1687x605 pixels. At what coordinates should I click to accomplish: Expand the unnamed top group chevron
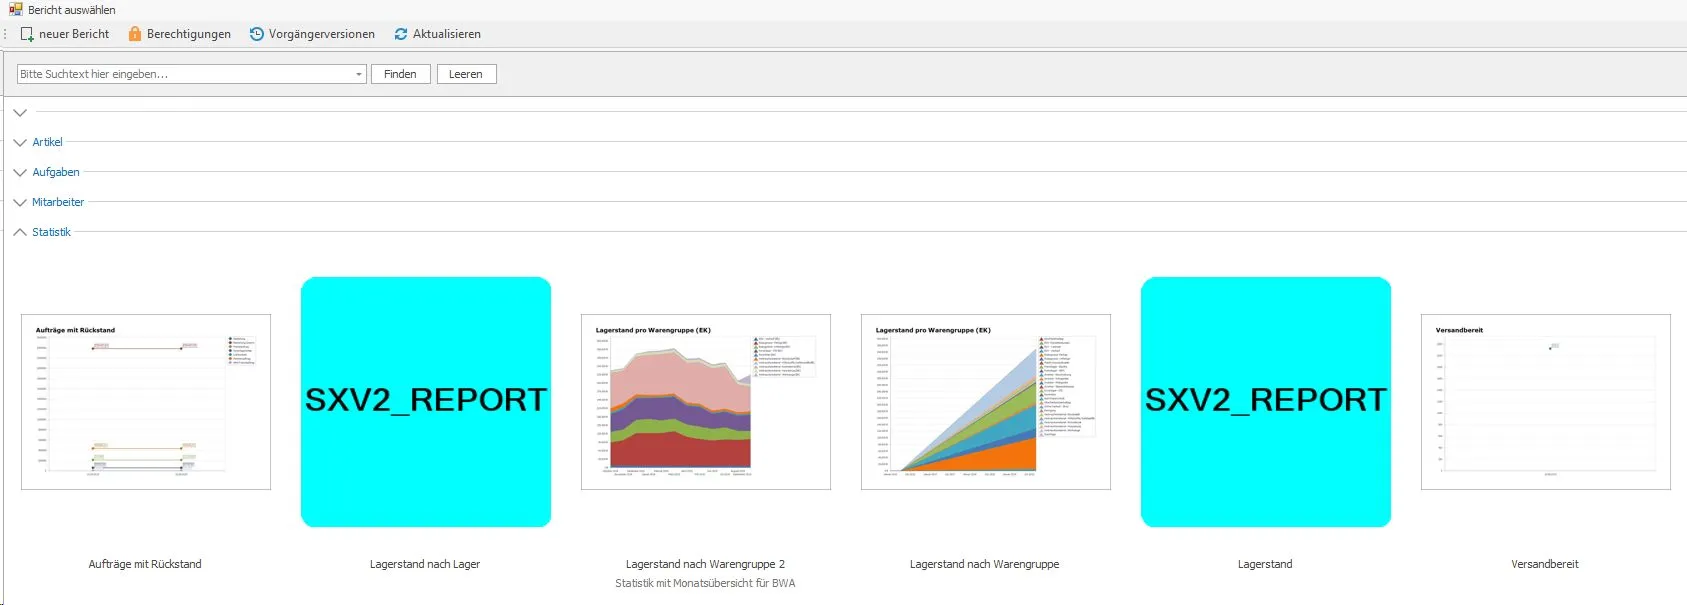20,112
